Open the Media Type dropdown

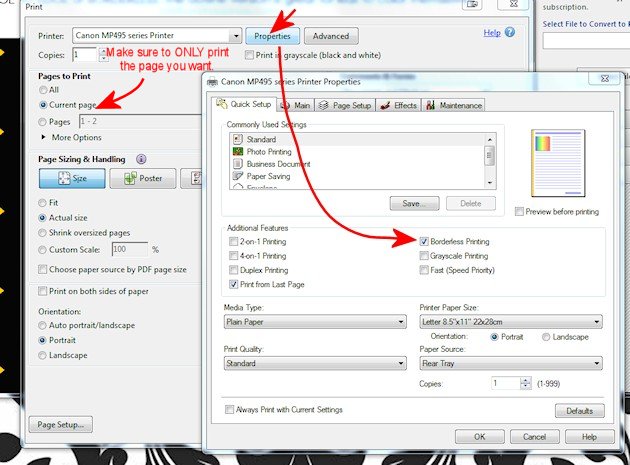315,322
